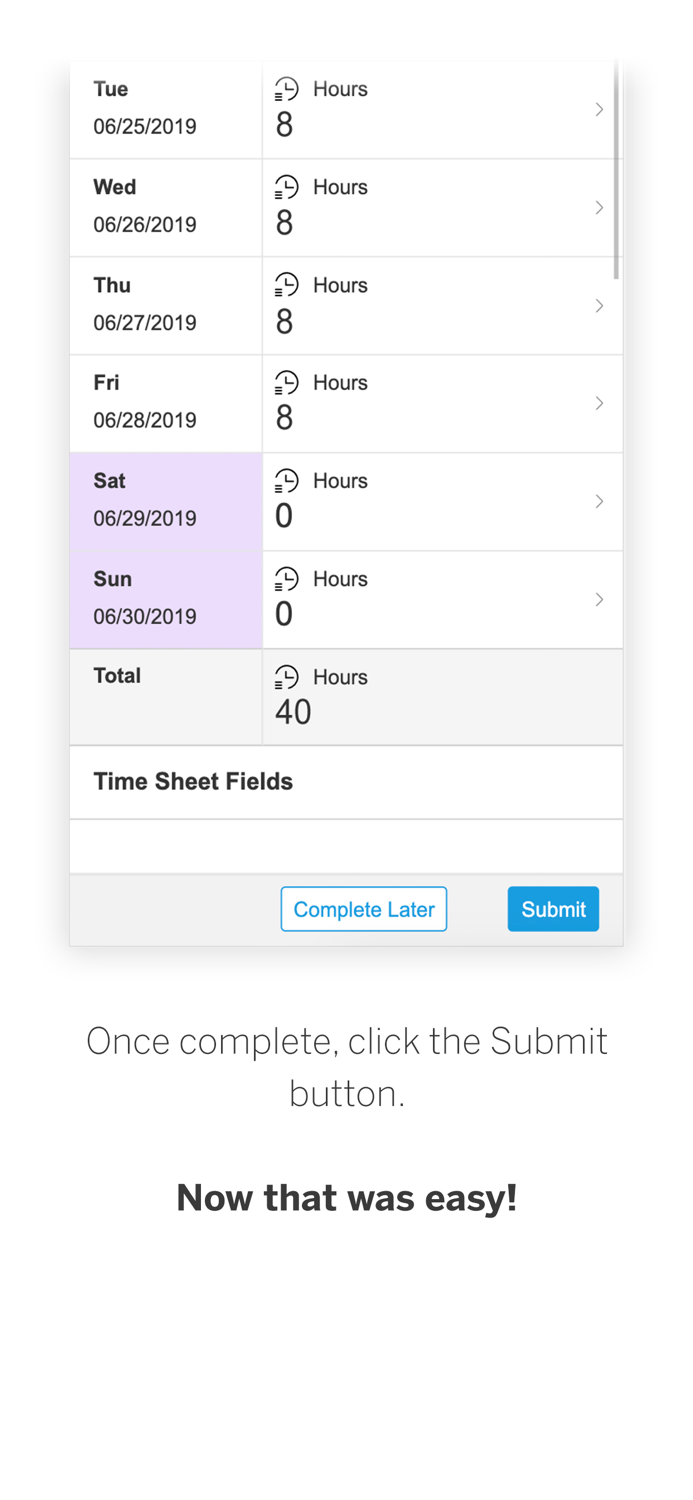Open Sunday's entry via its chevron
693x1500 pixels.
[600, 599]
